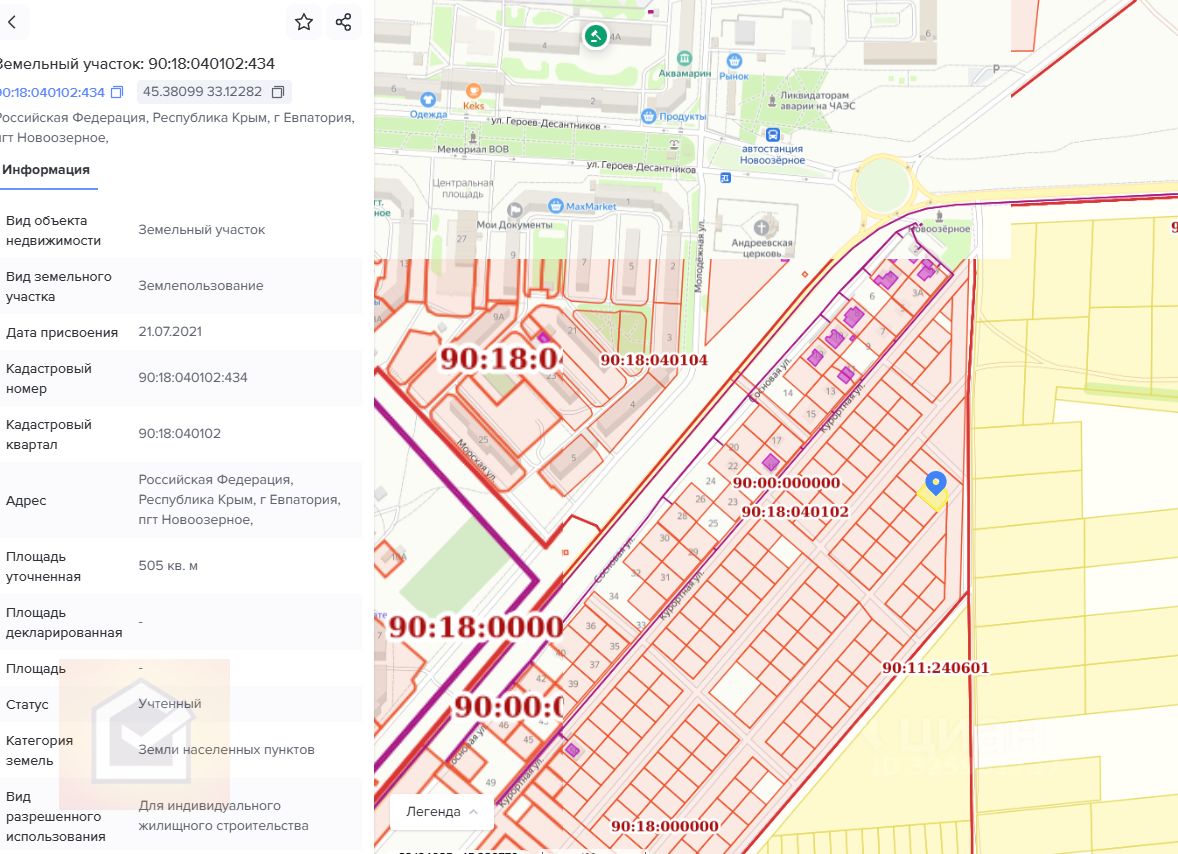Select Аквамарин place icon
Image resolution: width=1178 pixels, height=854 pixels.
[x=684, y=58]
